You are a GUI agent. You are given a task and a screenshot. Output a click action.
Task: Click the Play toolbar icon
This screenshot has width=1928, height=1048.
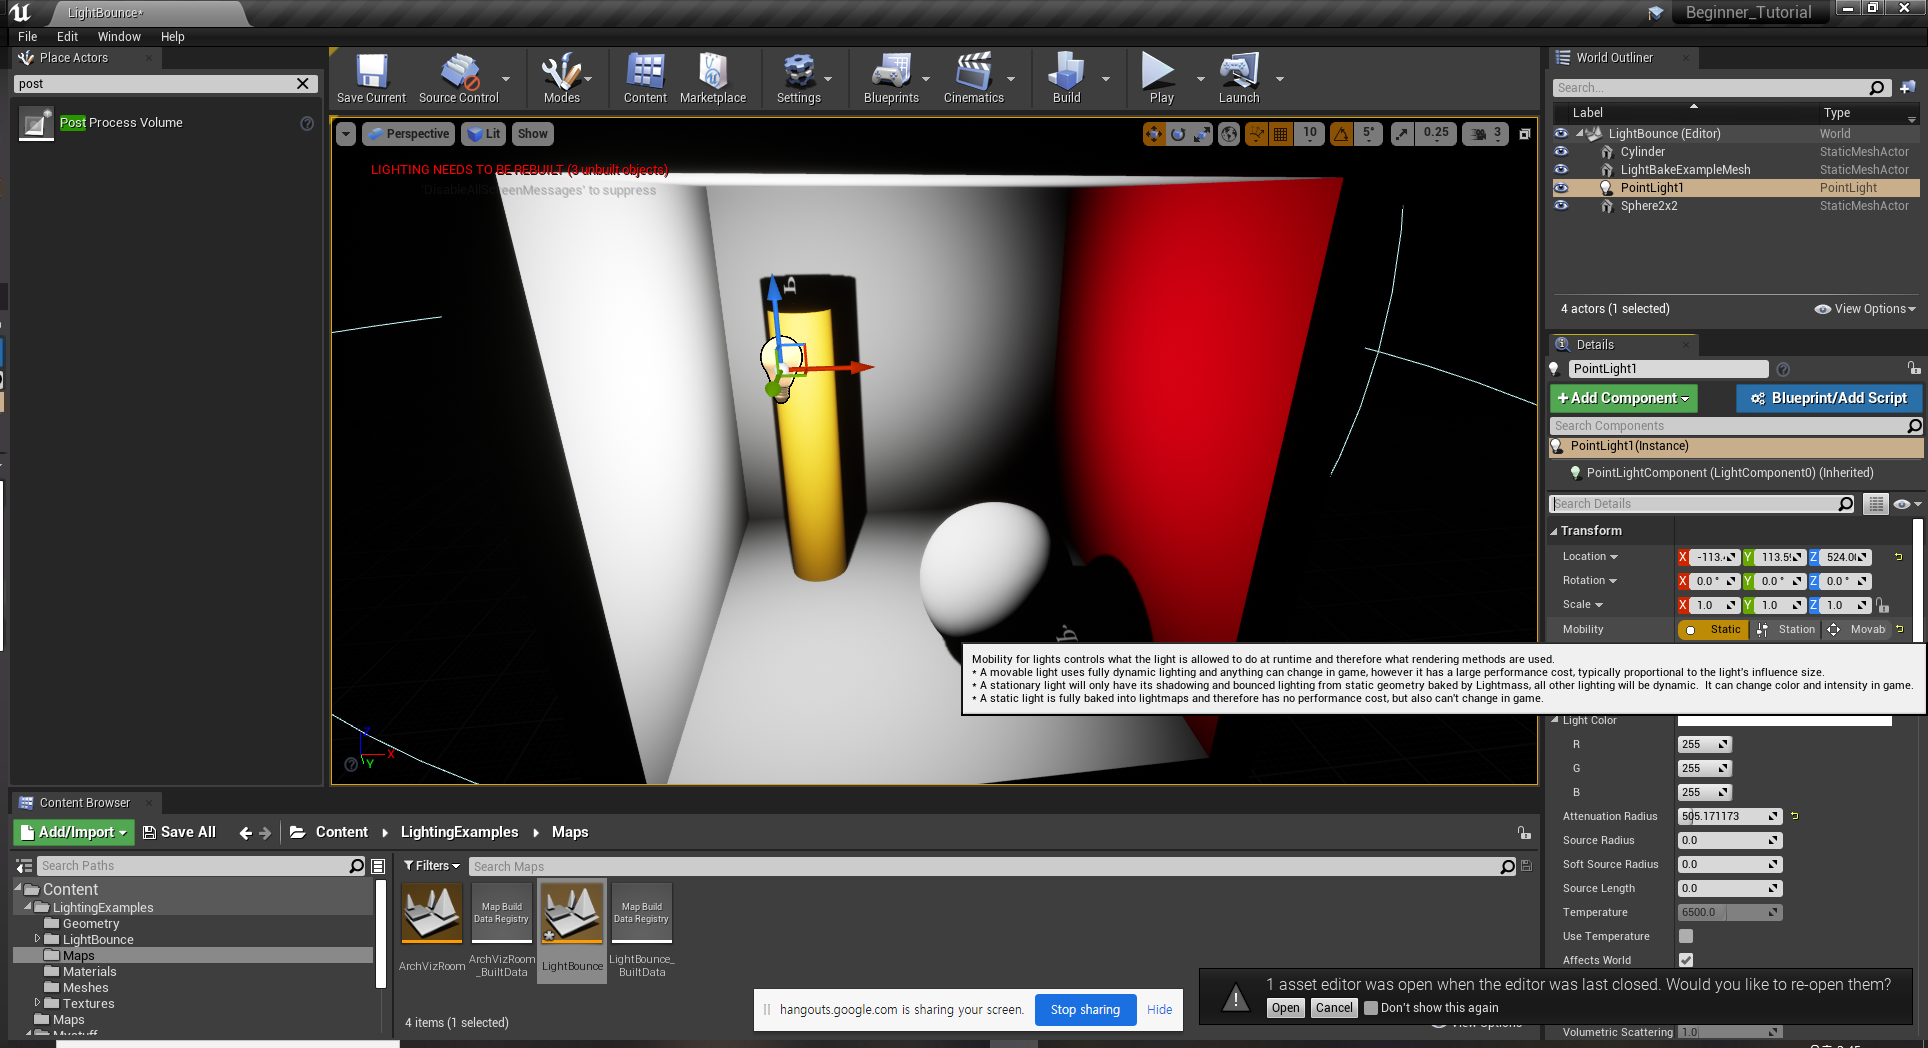1160,78
